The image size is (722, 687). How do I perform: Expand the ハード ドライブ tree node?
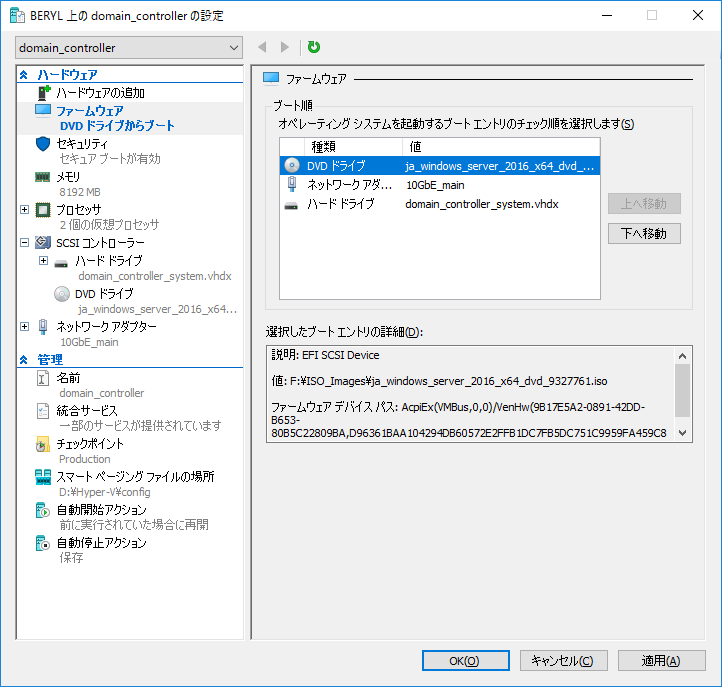43,261
